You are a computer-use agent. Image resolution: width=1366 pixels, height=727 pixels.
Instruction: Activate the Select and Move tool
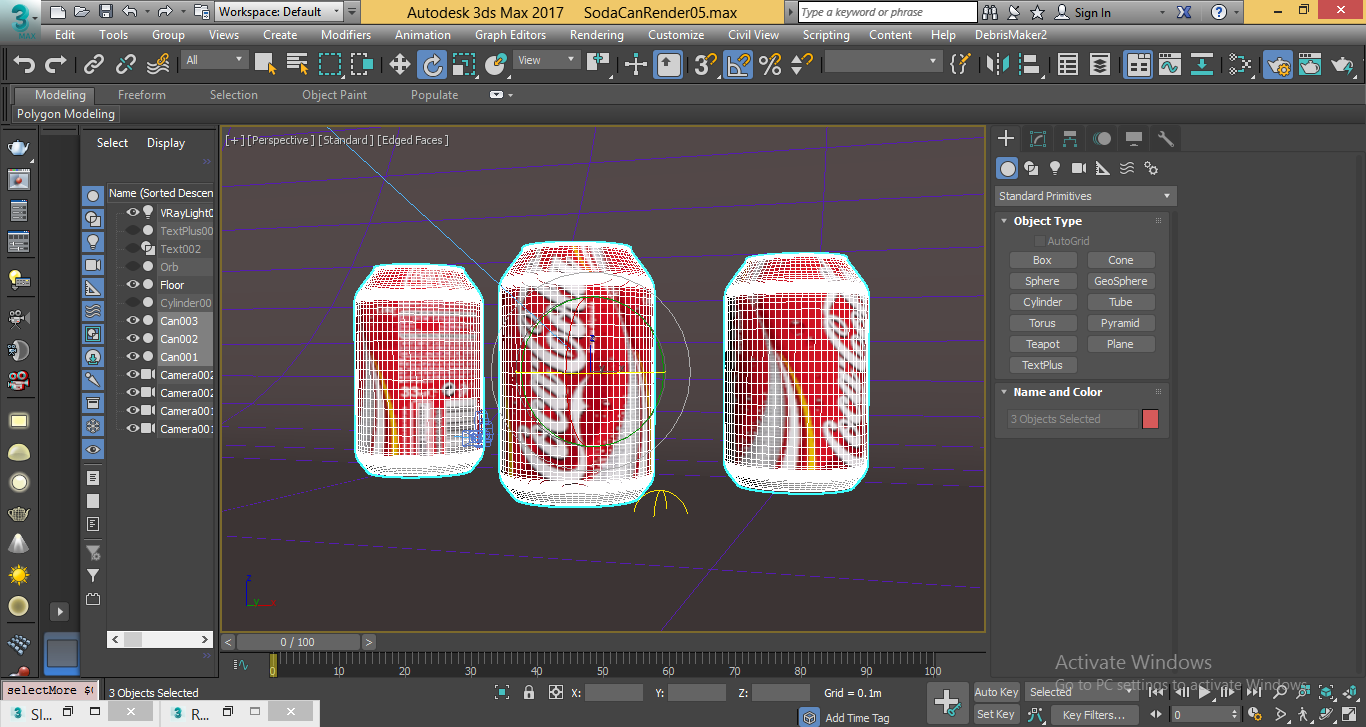(x=400, y=65)
